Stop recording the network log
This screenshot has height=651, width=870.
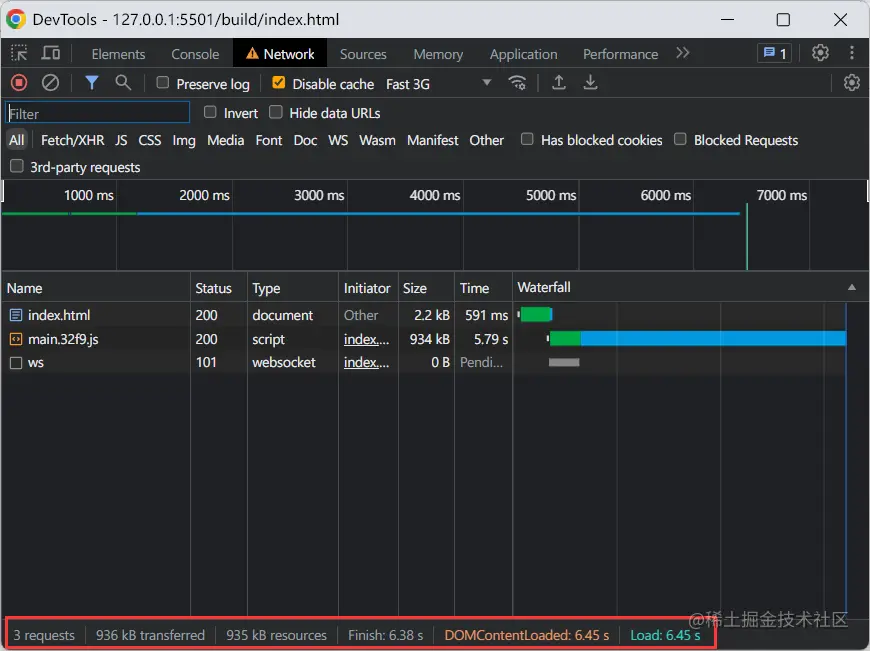[19, 83]
